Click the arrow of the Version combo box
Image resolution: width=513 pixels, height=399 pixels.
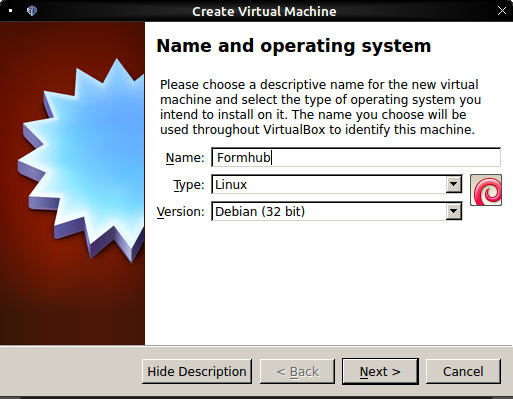(x=453, y=211)
